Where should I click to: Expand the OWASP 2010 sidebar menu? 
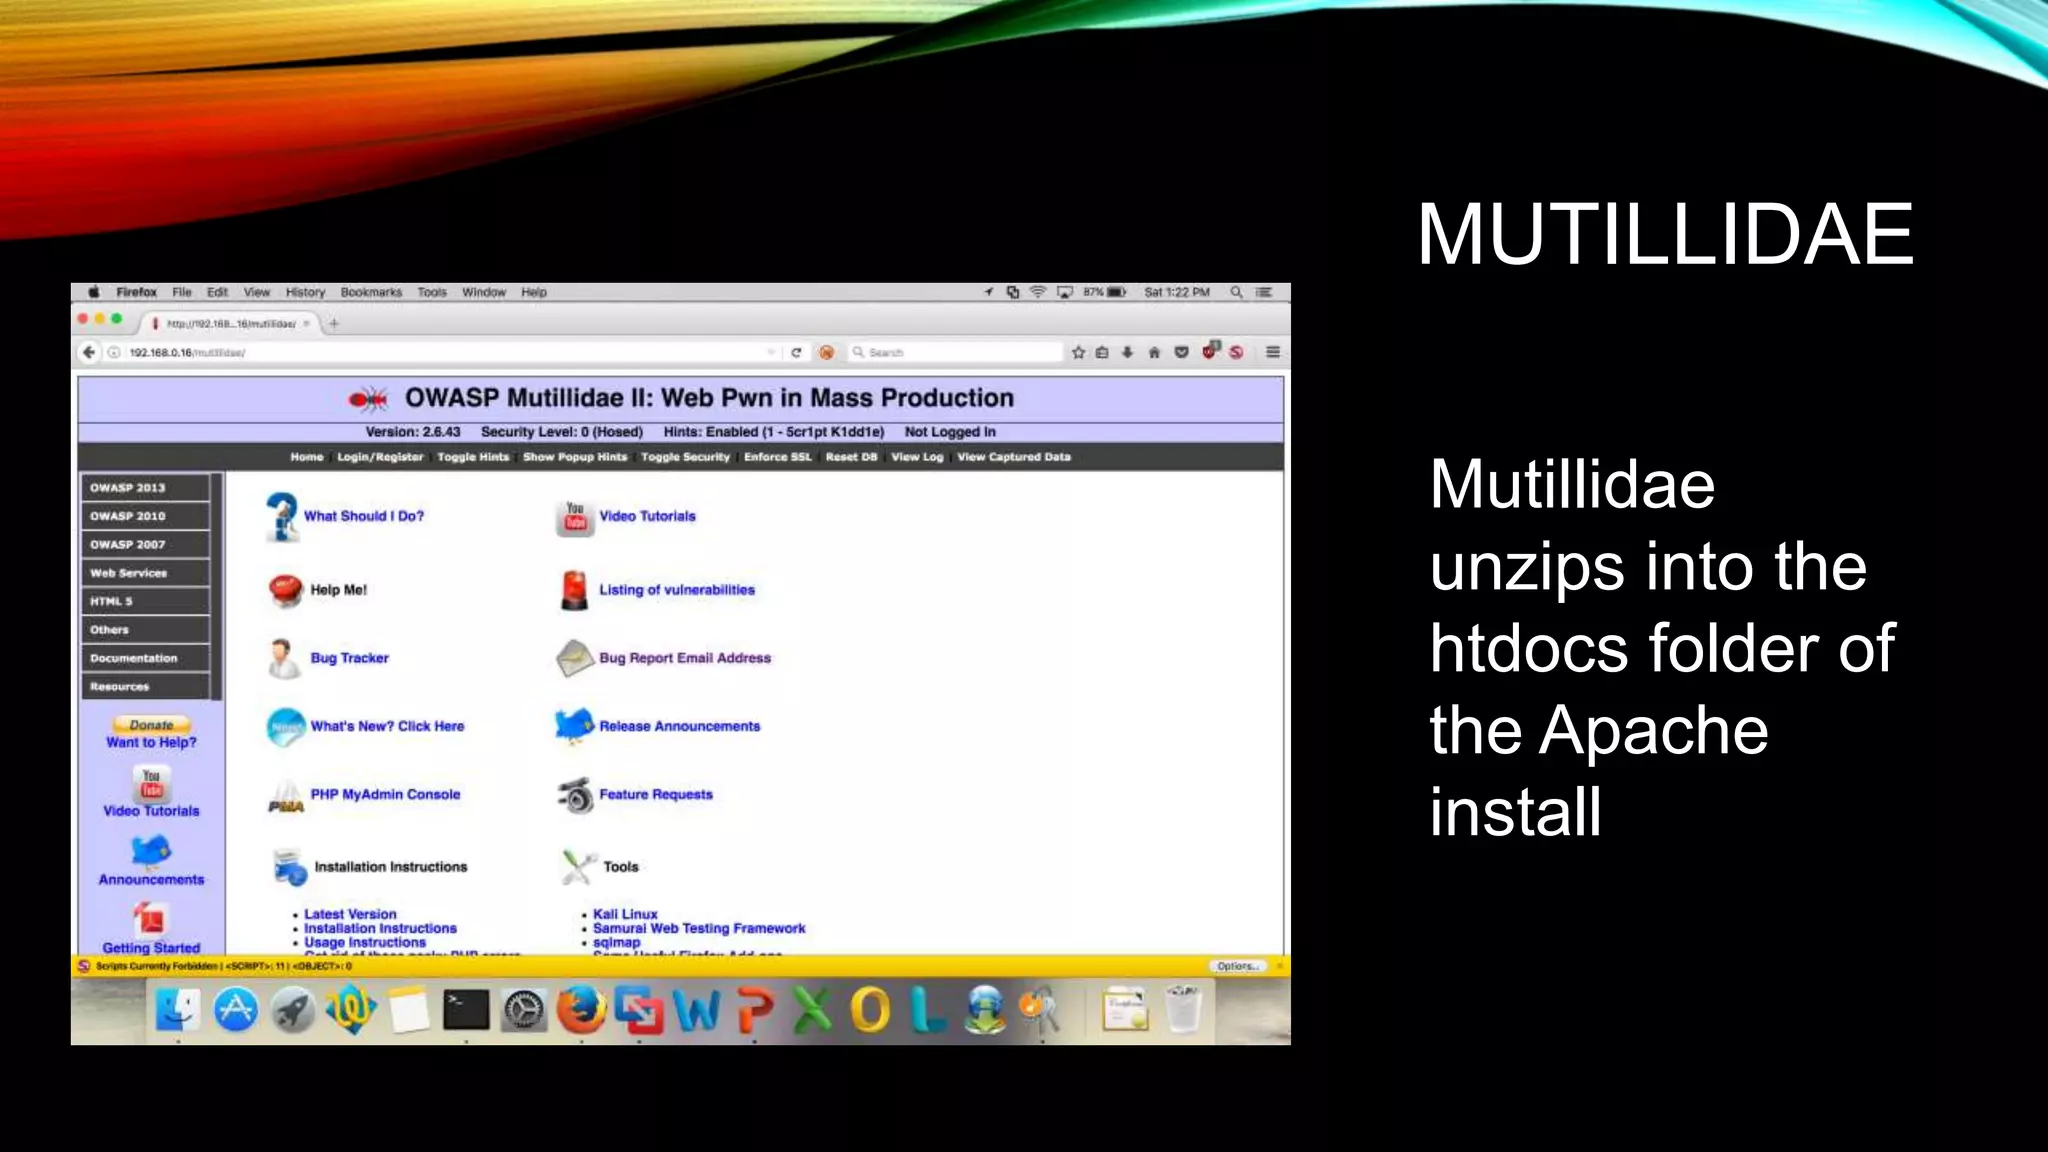(x=146, y=516)
